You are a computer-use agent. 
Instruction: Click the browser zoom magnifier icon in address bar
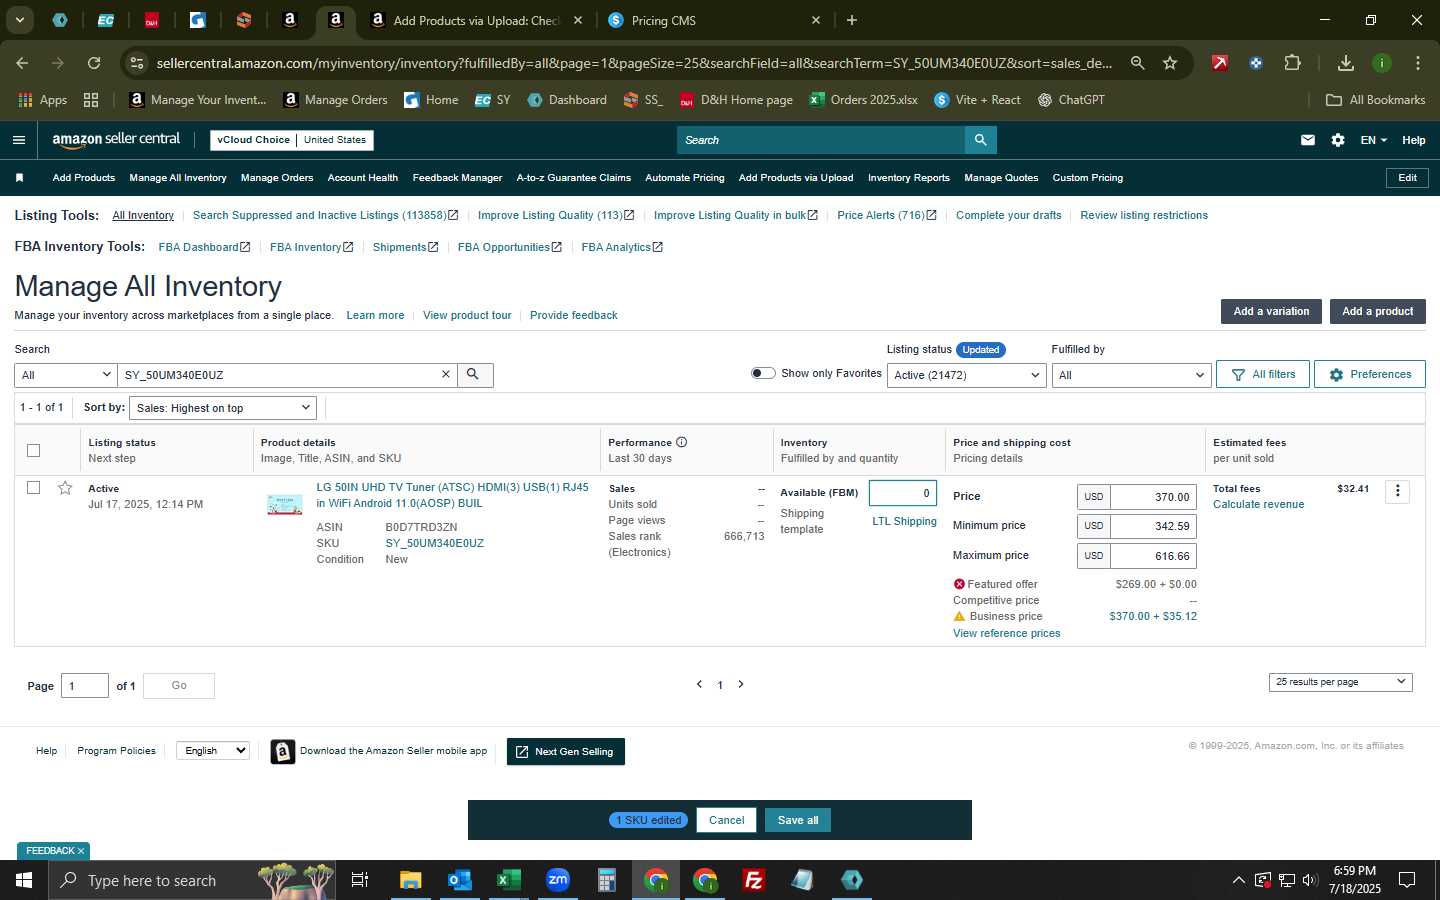pos(1138,63)
